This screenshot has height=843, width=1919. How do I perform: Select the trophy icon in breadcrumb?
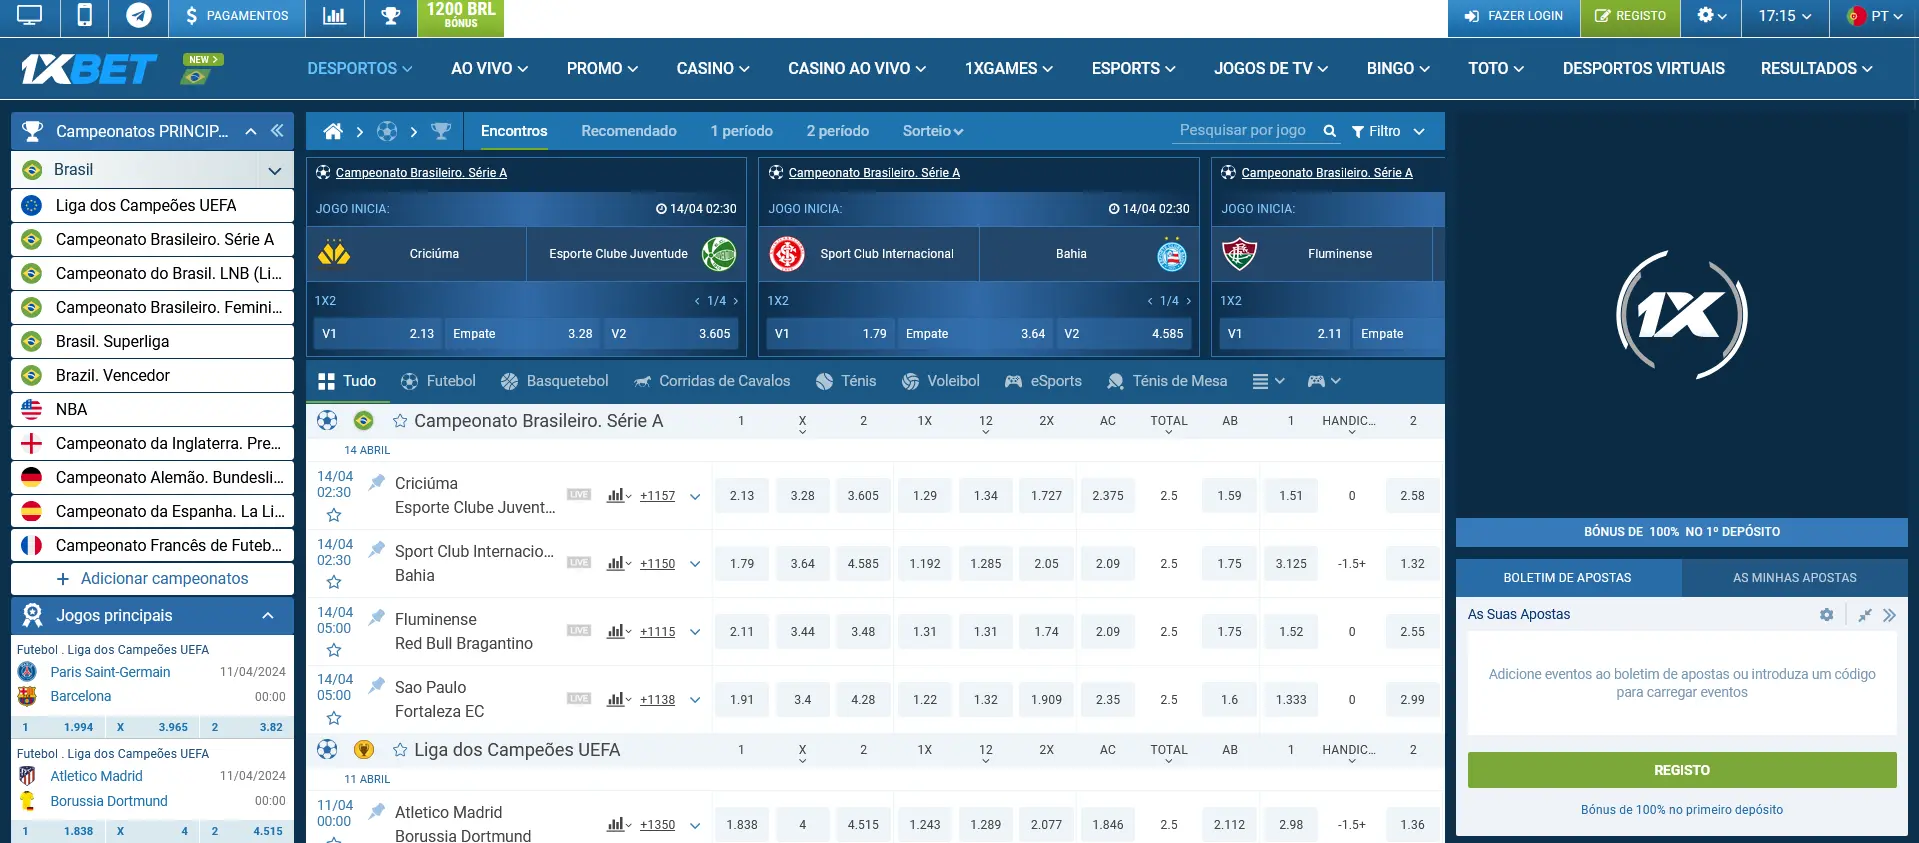click(441, 131)
